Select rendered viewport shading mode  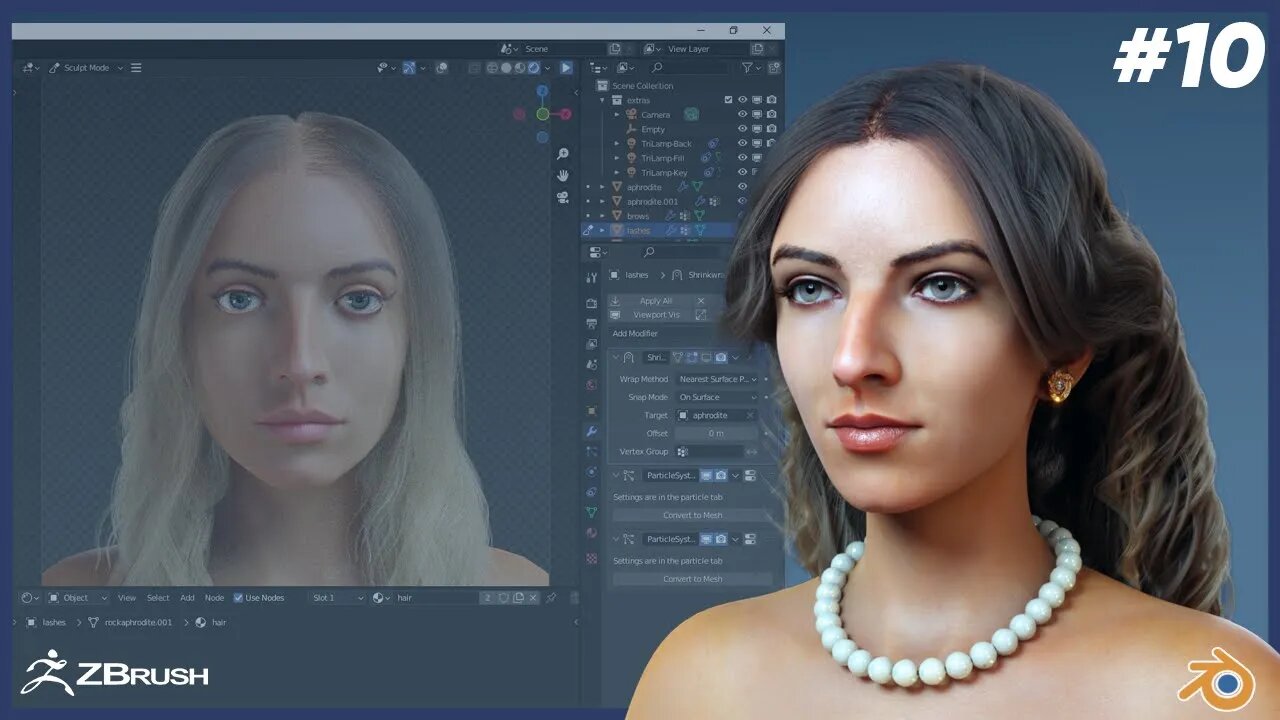tap(534, 68)
